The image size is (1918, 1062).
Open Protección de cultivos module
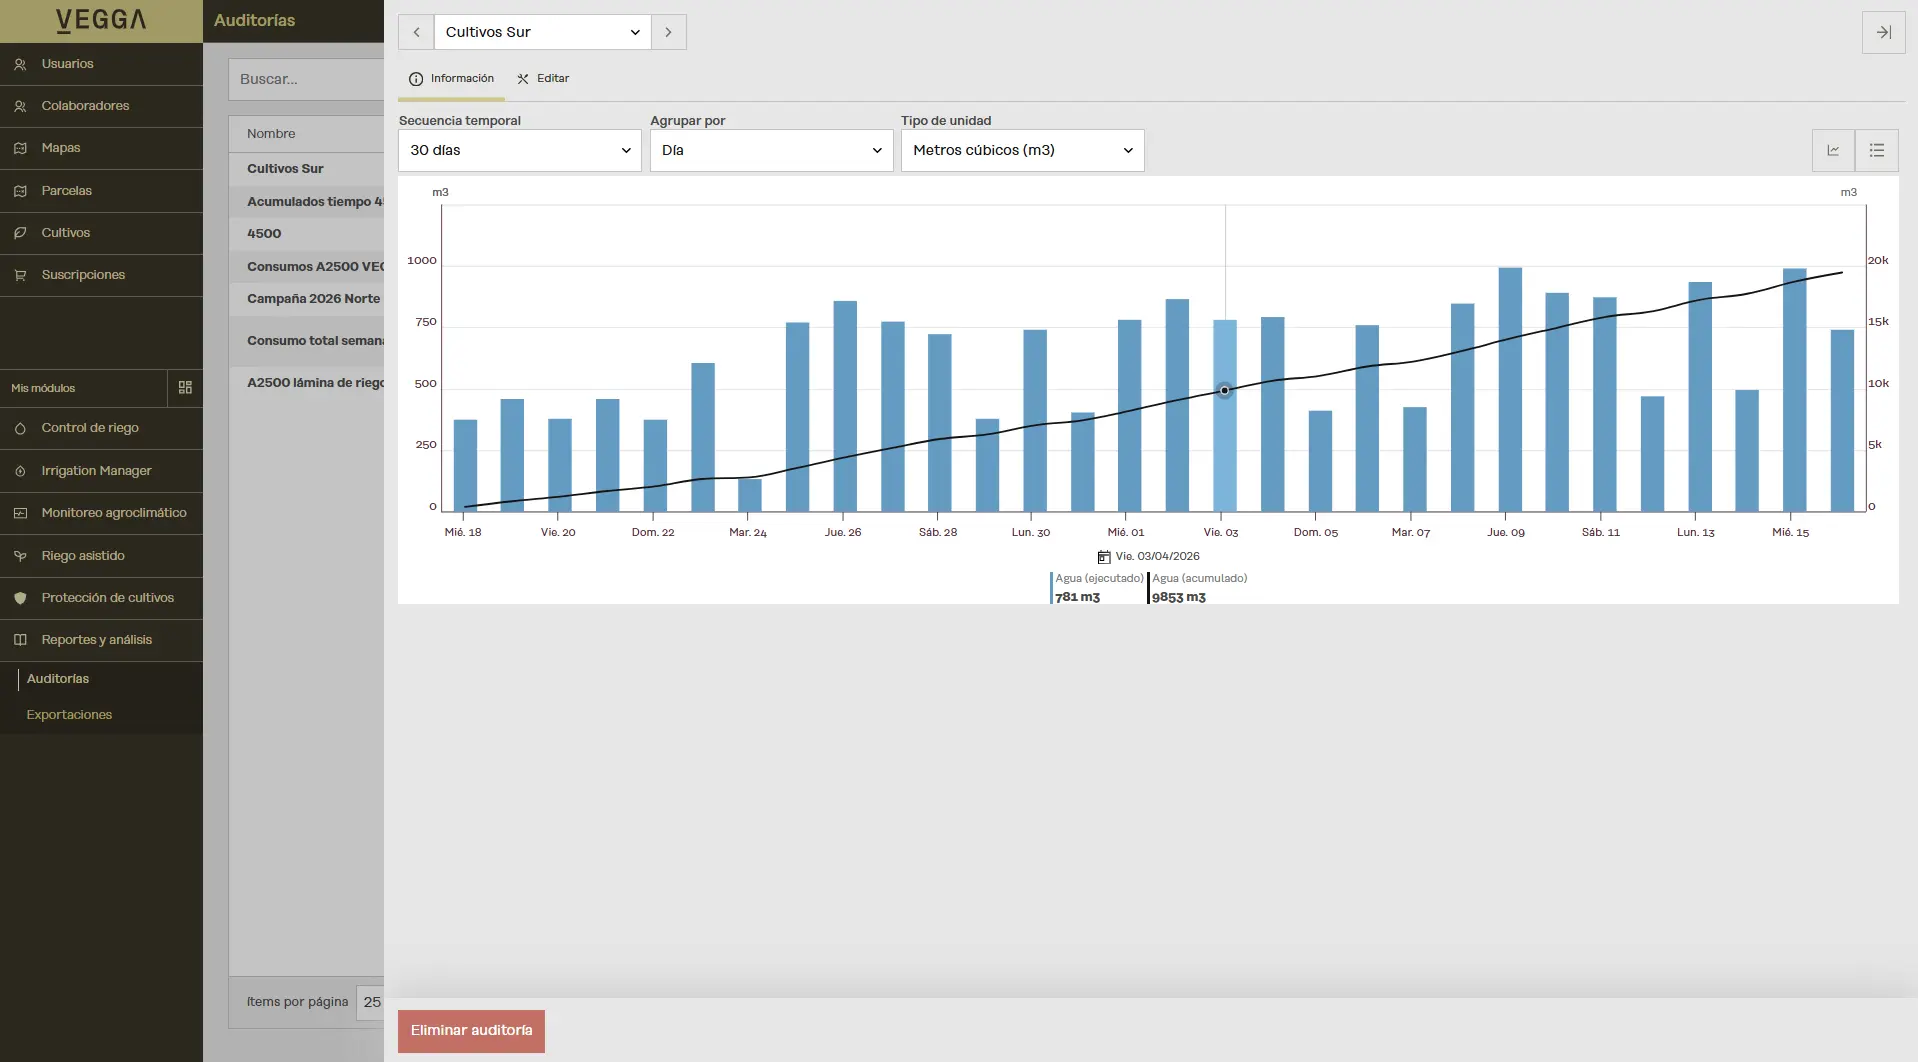click(107, 598)
